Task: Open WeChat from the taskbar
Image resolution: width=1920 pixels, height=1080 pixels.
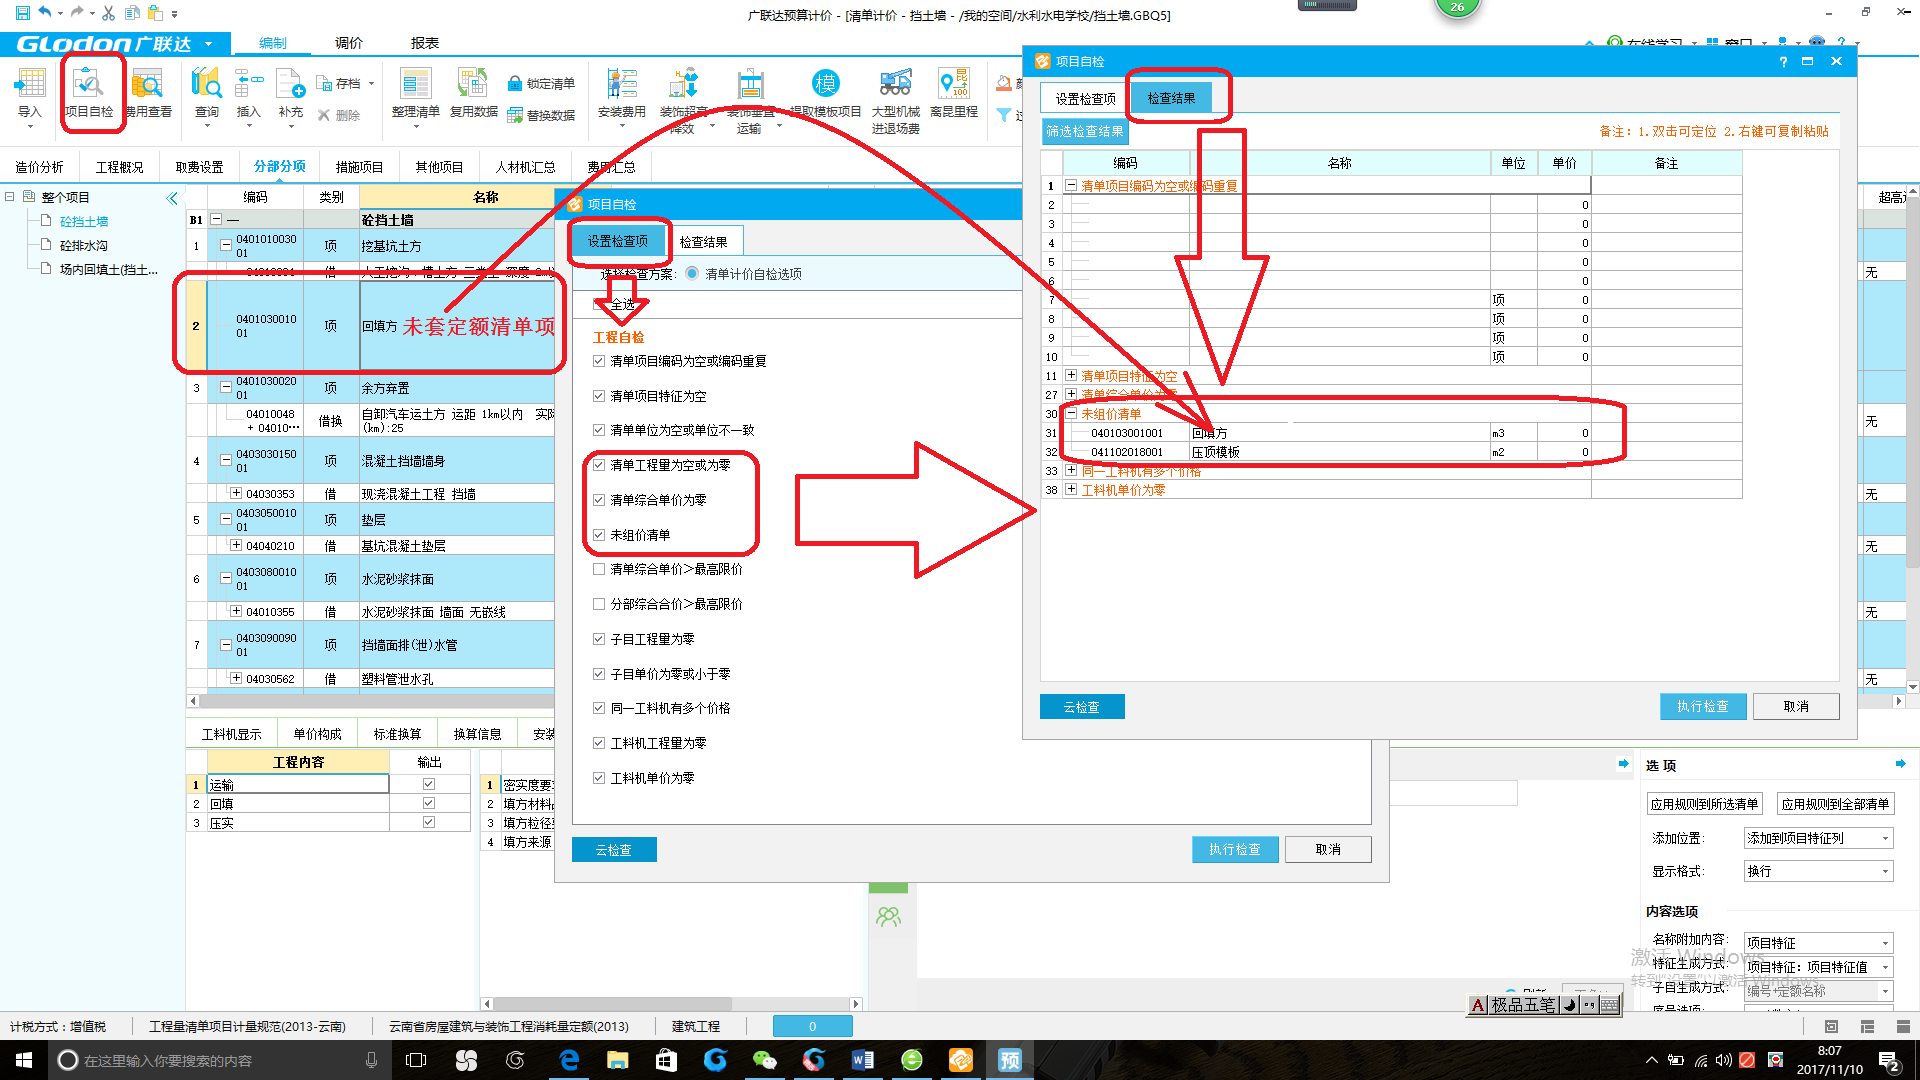Action: 763,1060
